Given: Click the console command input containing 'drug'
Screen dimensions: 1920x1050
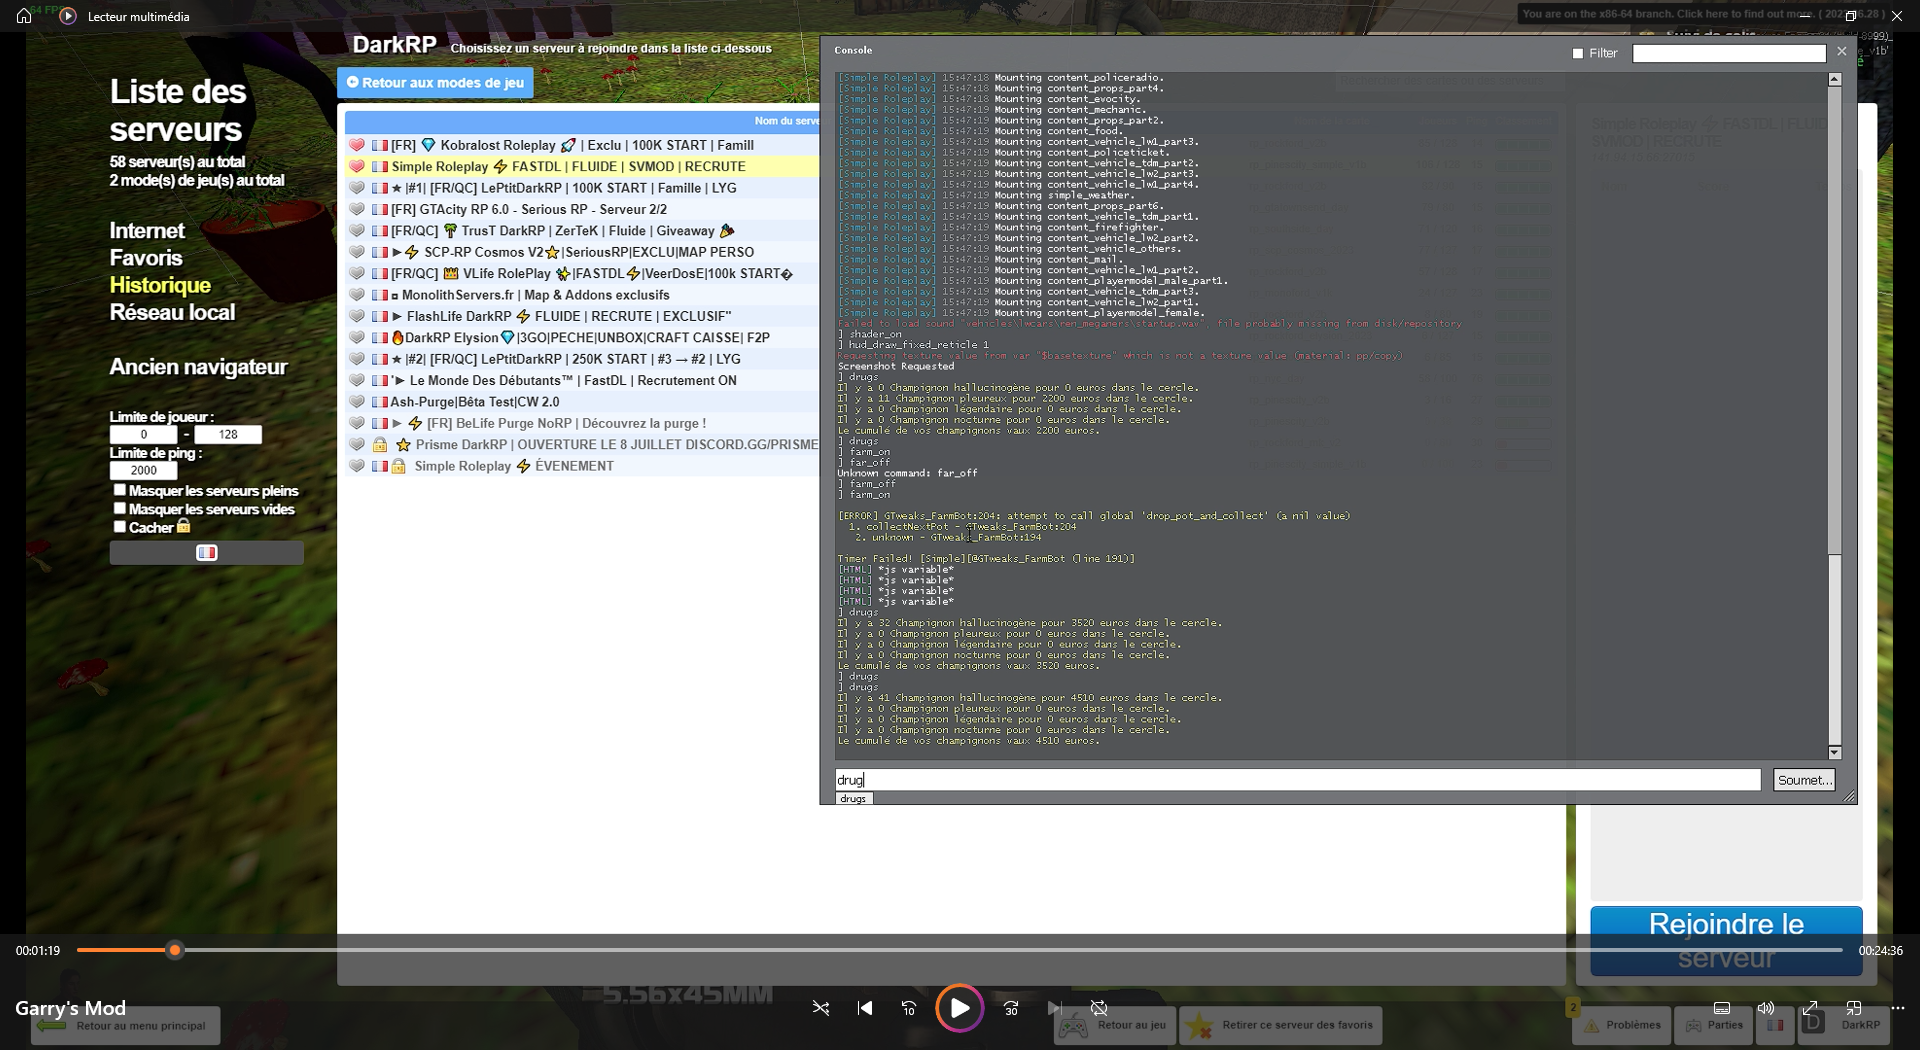Looking at the screenshot, I should pyautogui.click(x=1297, y=780).
